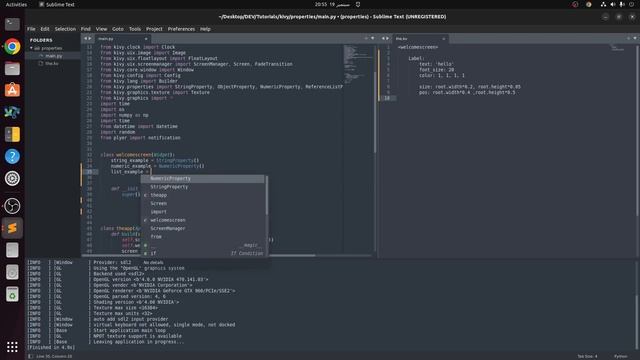
Task: Open the Edit menu
Action: point(45,29)
